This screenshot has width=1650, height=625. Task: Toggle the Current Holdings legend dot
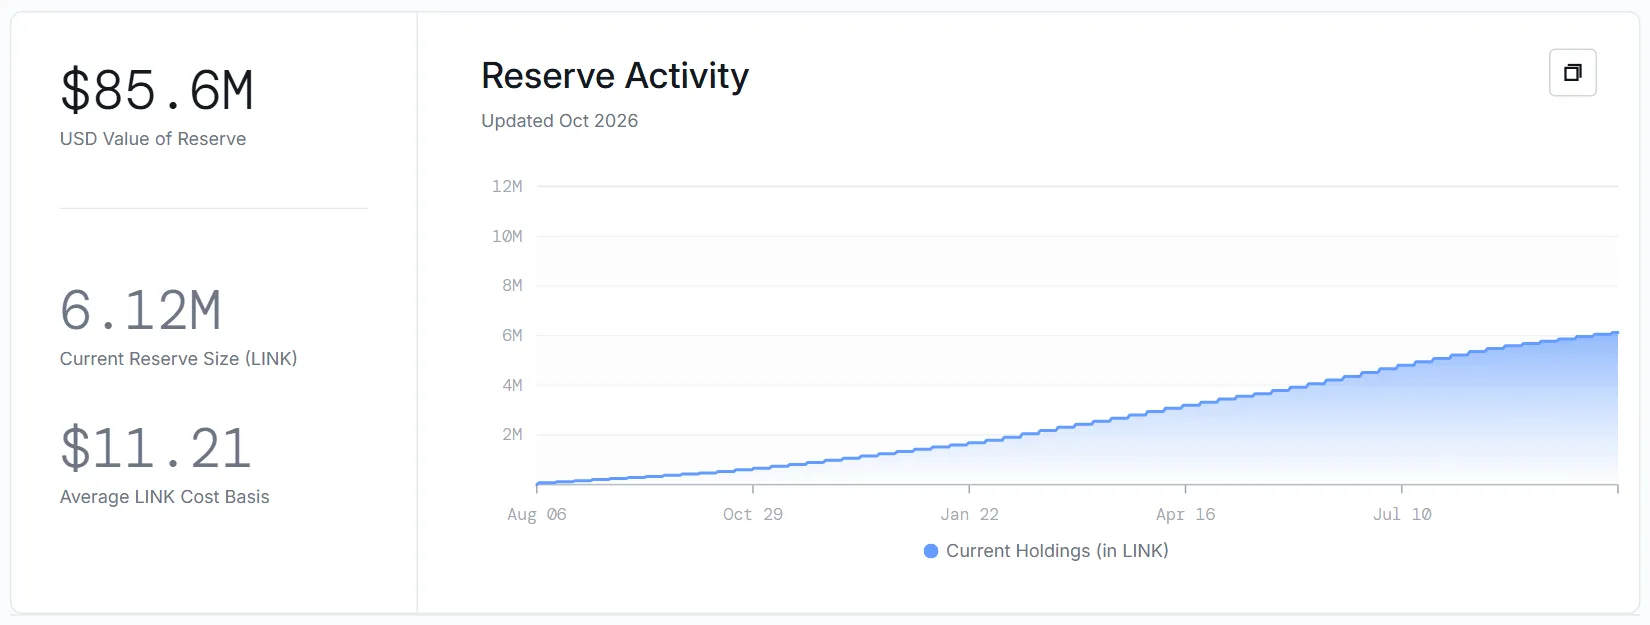(931, 551)
